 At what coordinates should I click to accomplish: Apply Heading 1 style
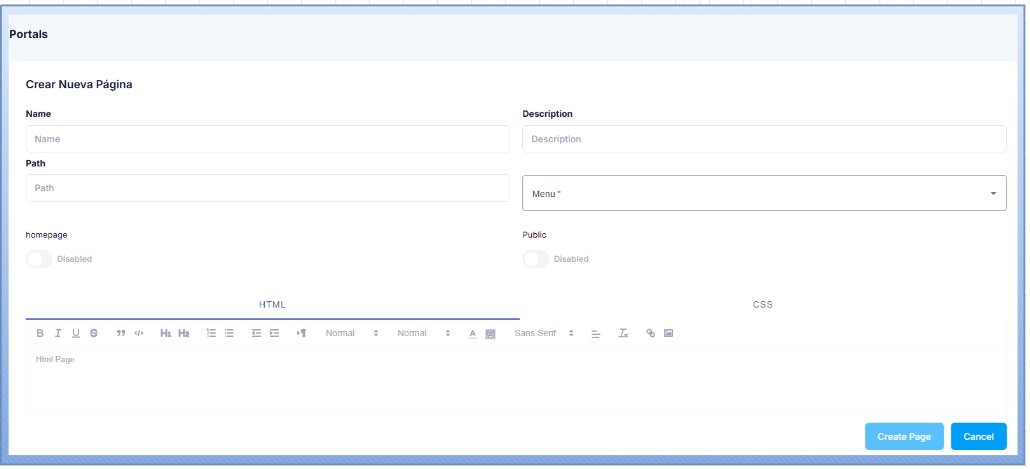tap(165, 333)
